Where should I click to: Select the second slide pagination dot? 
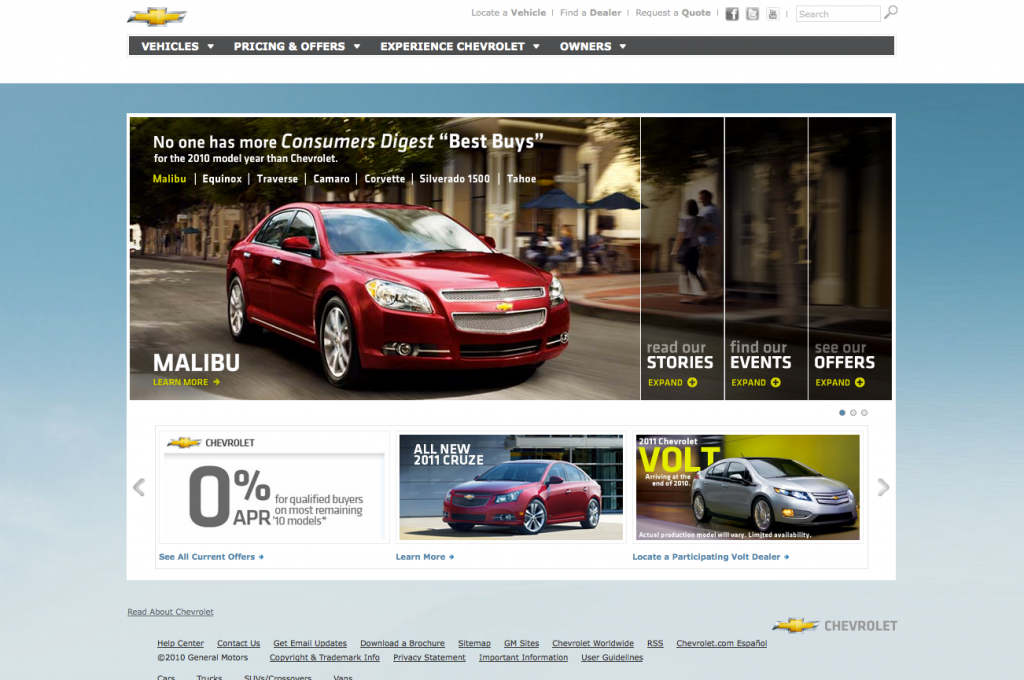853,413
